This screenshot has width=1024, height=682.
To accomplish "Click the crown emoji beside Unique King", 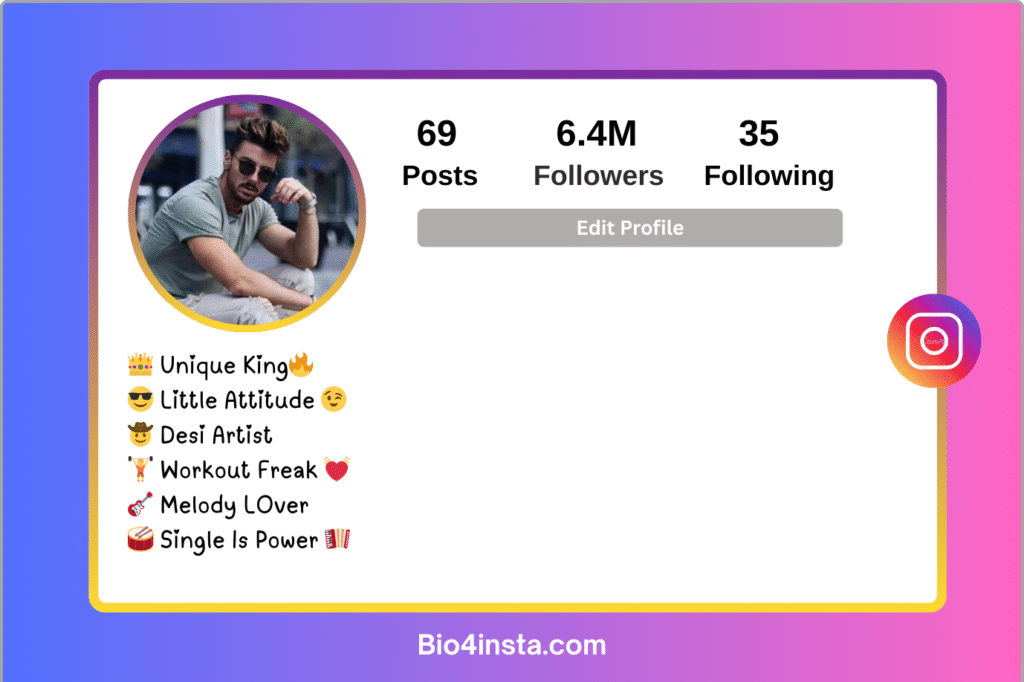I will click(x=140, y=365).
